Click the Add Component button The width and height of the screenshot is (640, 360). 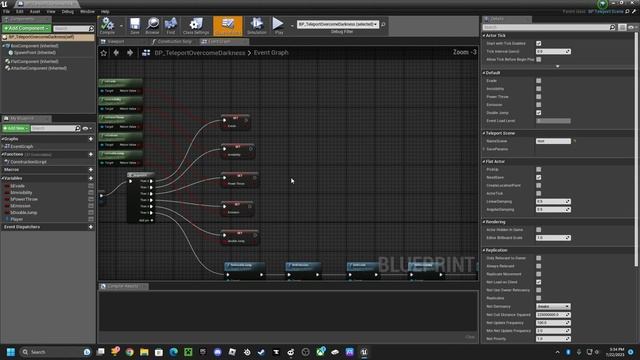coord(27,28)
